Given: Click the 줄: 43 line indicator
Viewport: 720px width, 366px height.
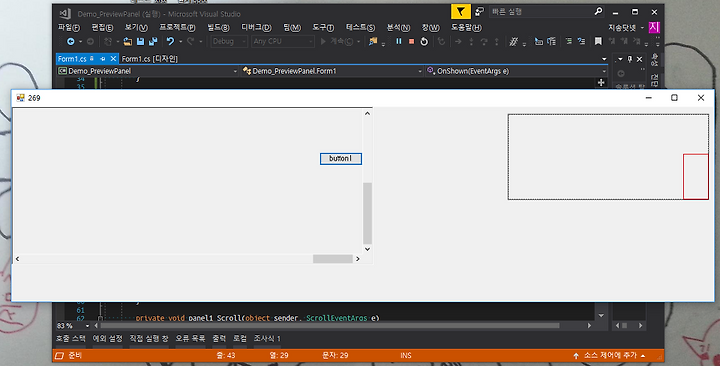Looking at the screenshot, I should (225, 355).
